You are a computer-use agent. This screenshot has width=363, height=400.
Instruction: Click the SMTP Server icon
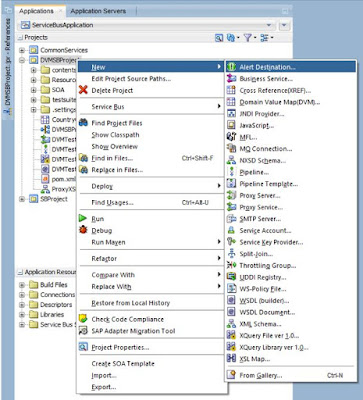click(231, 219)
